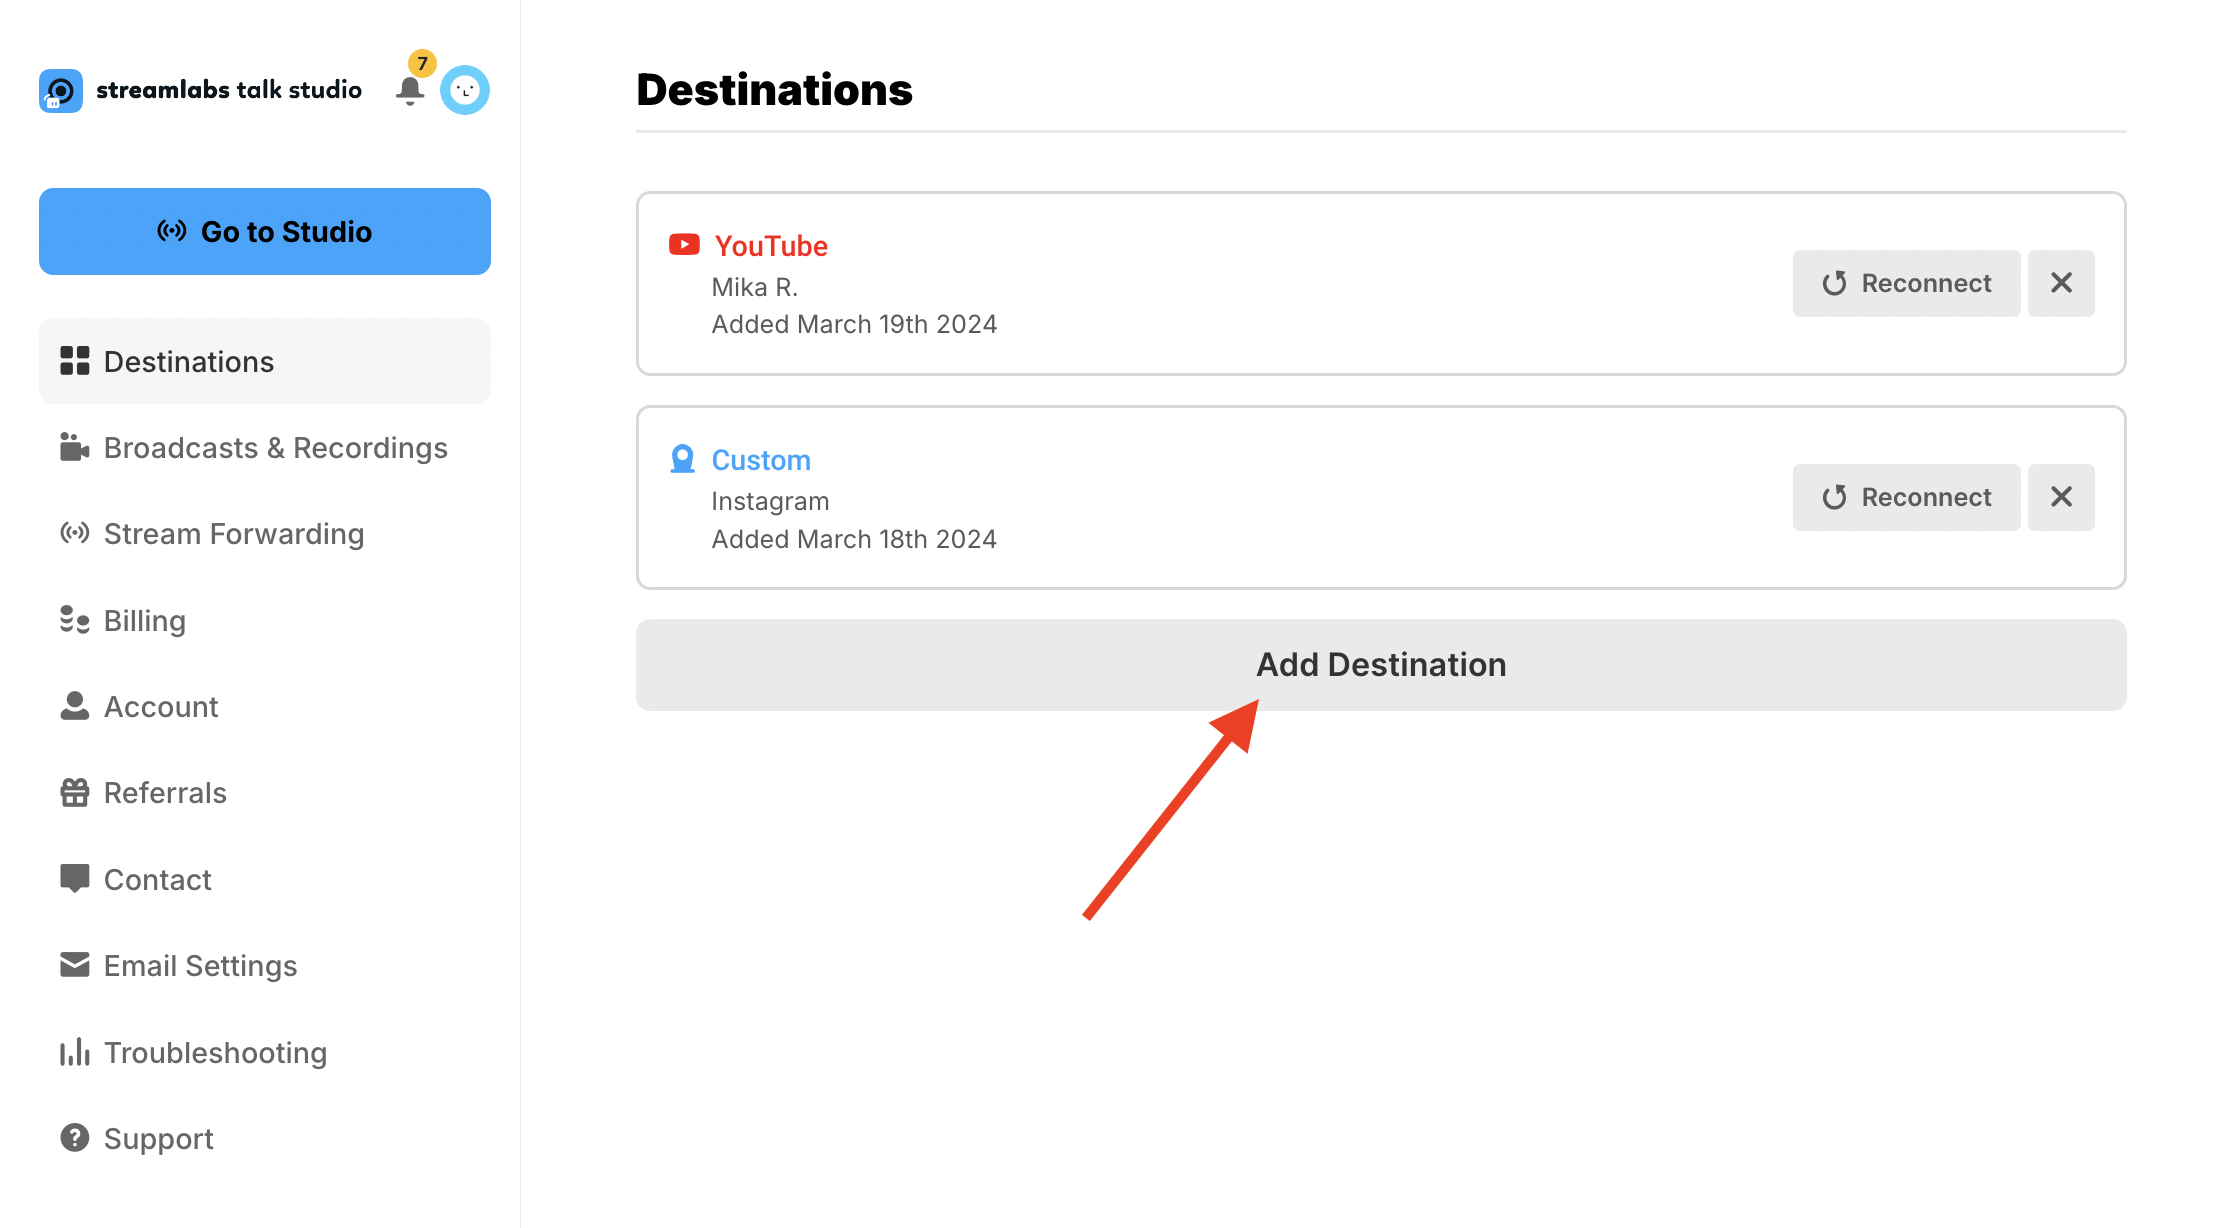Go to Email Settings

click(200, 966)
